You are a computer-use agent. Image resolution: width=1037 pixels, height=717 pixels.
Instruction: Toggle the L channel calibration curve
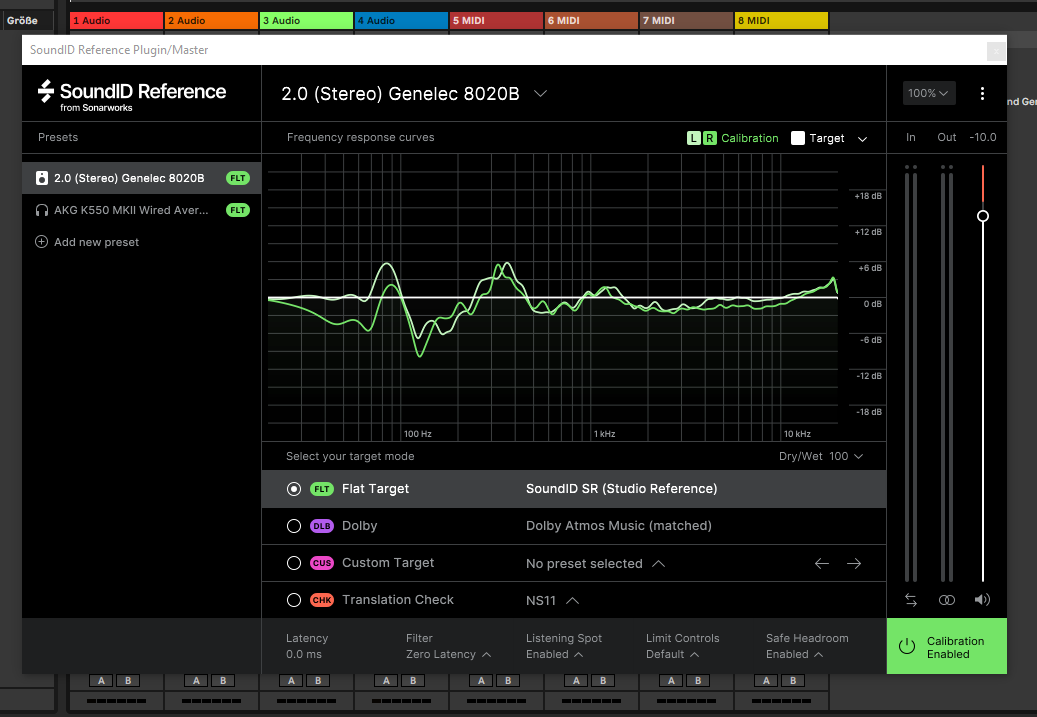point(693,138)
